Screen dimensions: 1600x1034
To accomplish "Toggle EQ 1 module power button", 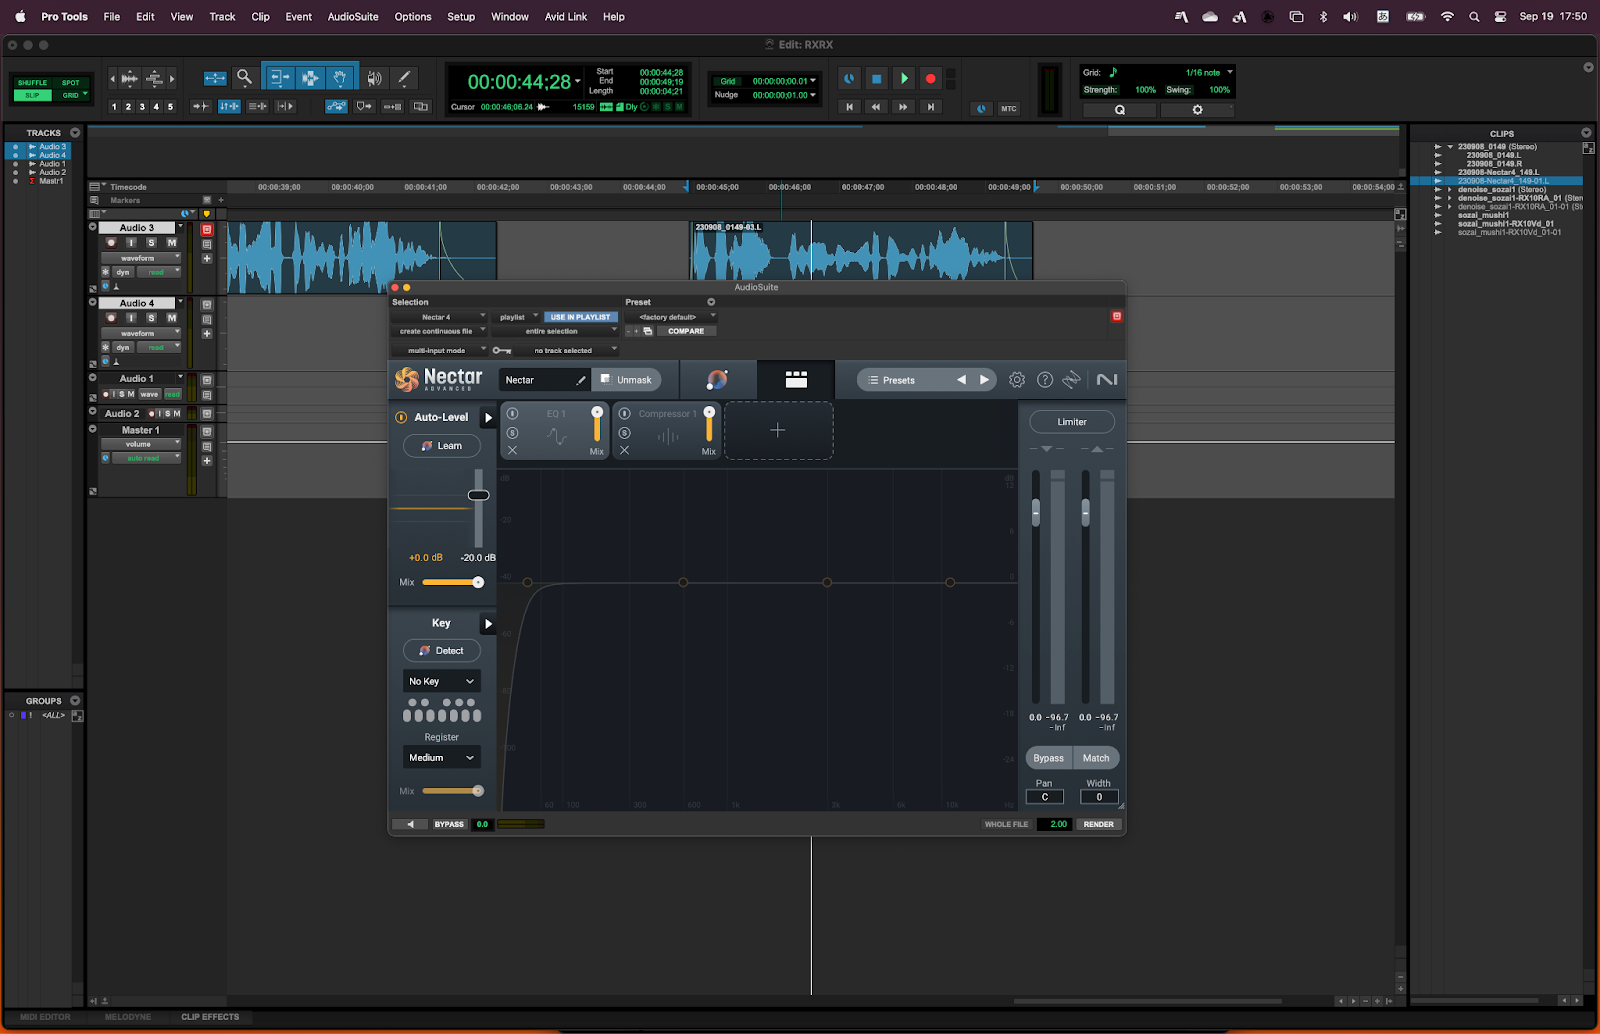I will (512, 413).
